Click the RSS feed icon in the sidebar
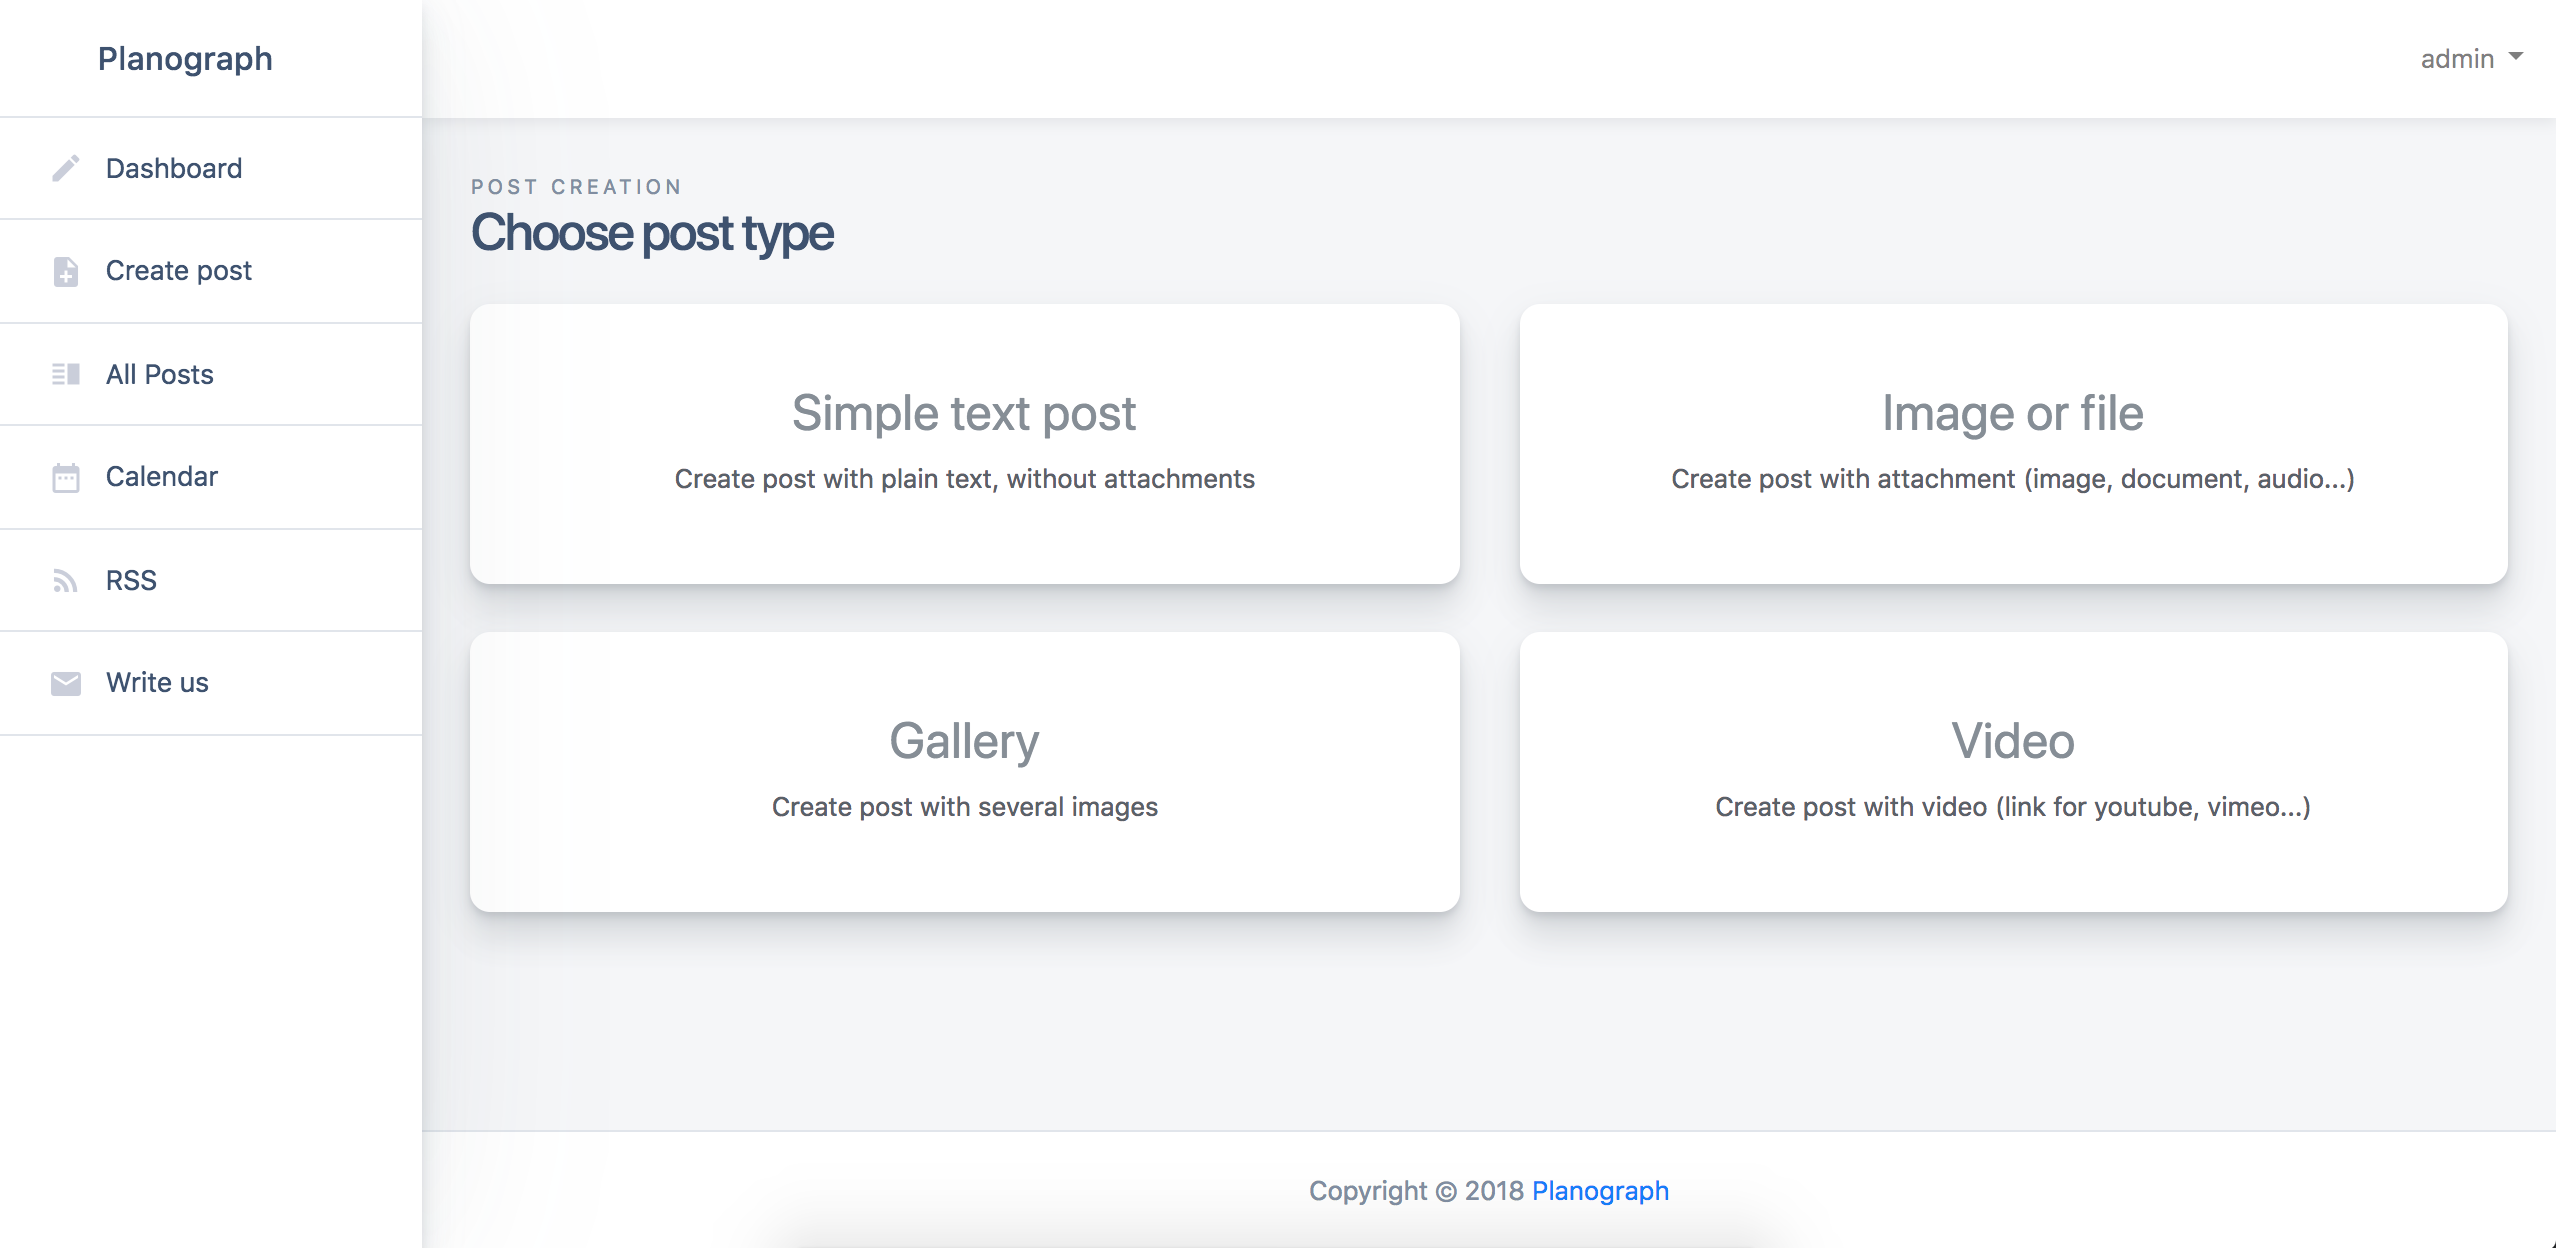 click(x=66, y=580)
